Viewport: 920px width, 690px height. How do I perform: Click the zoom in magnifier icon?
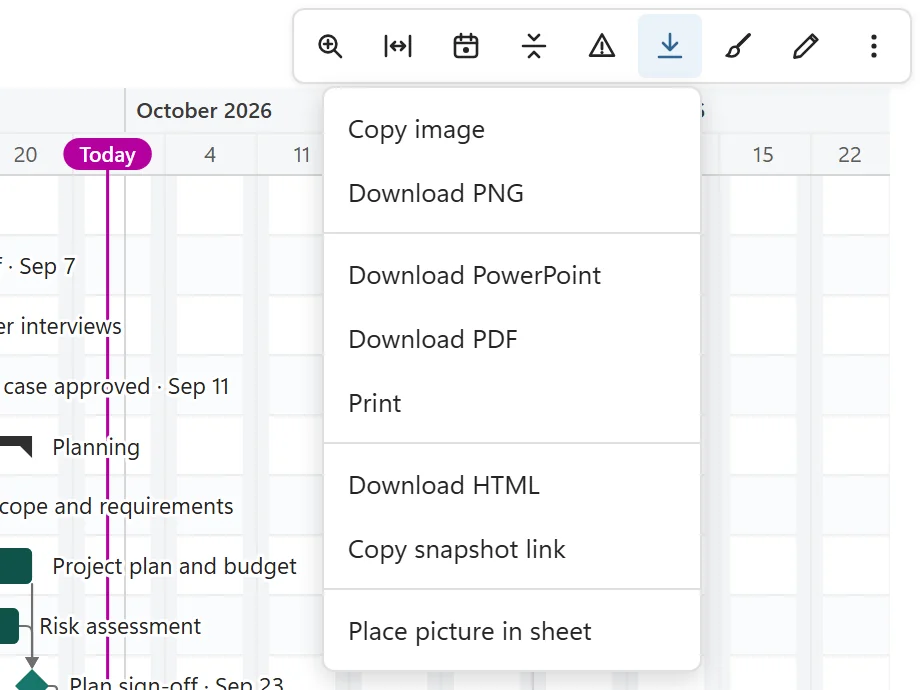click(330, 46)
